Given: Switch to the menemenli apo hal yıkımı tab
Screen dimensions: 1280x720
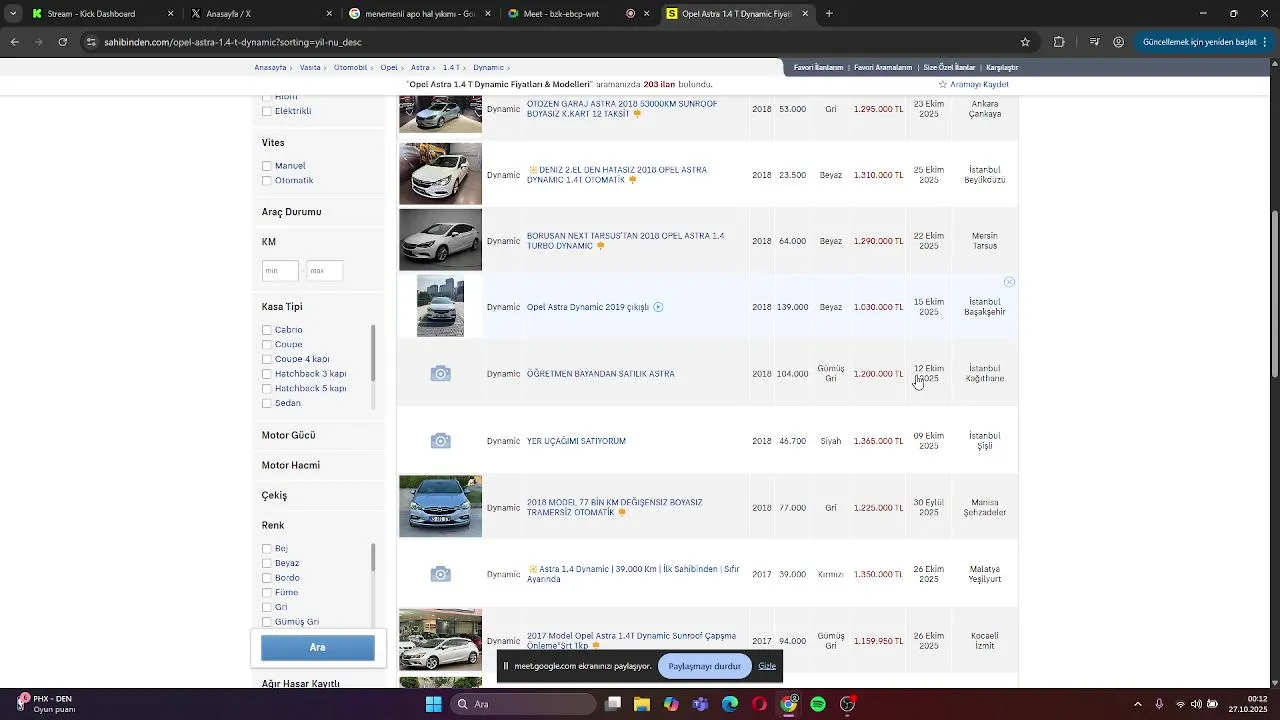Looking at the screenshot, I should click(418, 14).
